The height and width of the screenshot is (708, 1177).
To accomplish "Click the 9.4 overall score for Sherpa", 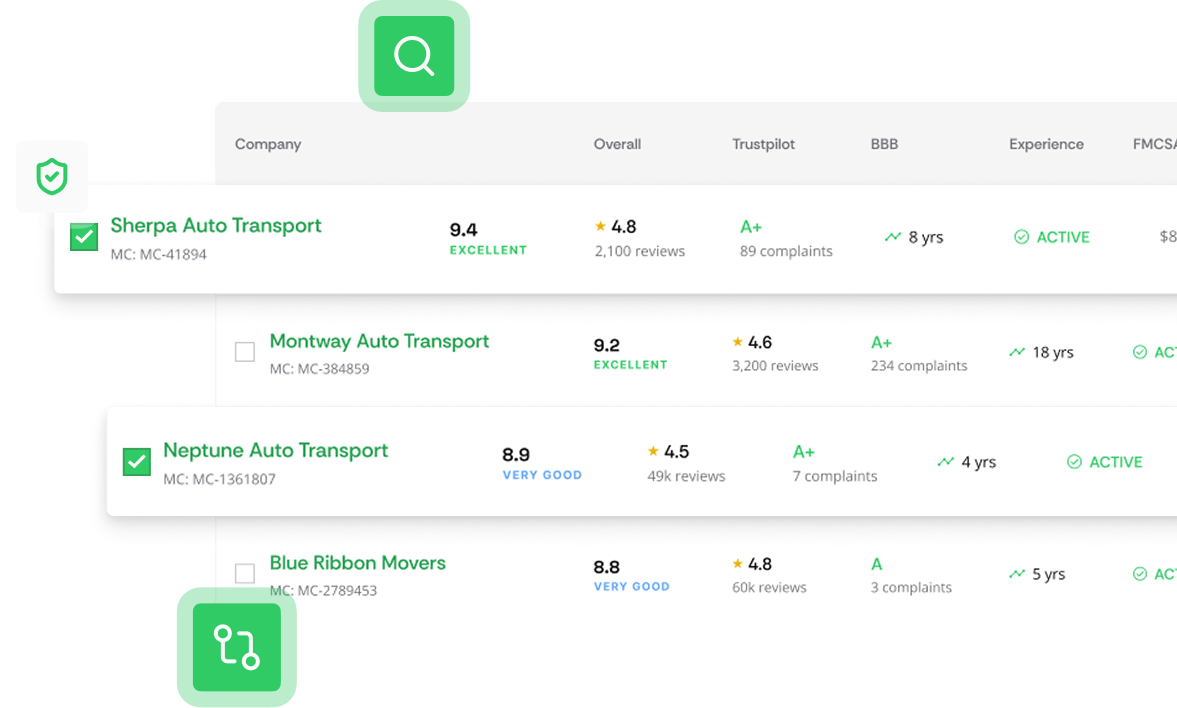I will click(463, 229).
